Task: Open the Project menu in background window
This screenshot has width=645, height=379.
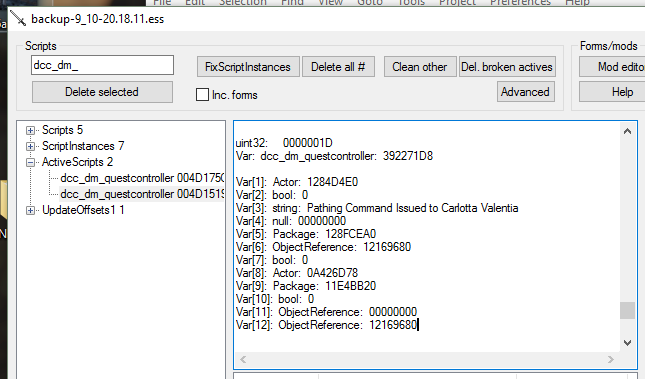Action: click(x=457, y=2)
